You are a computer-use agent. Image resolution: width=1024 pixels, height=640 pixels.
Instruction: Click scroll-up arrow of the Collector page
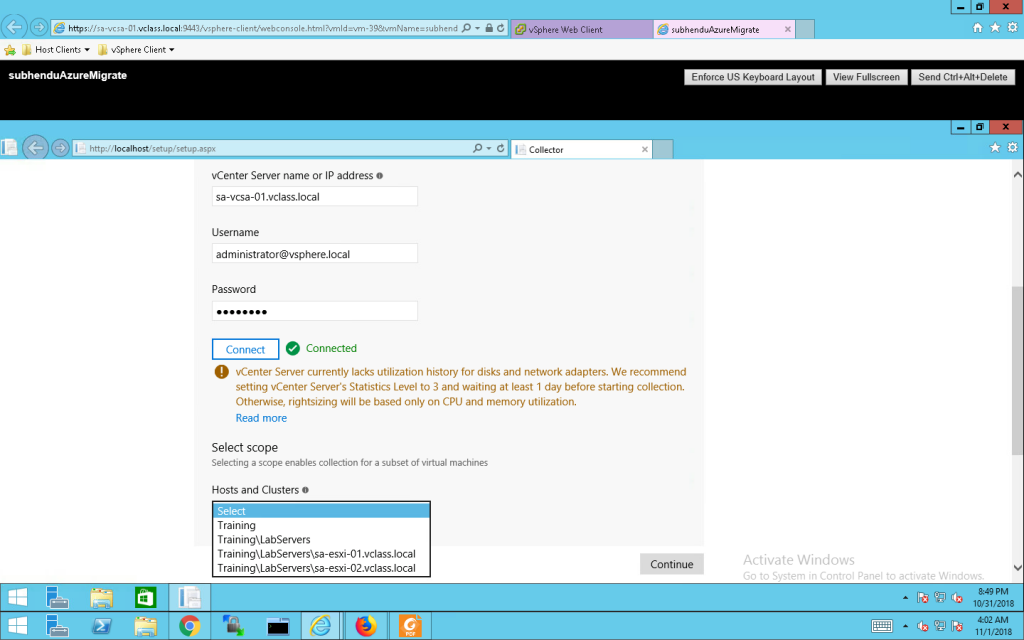coord(1017,174)
